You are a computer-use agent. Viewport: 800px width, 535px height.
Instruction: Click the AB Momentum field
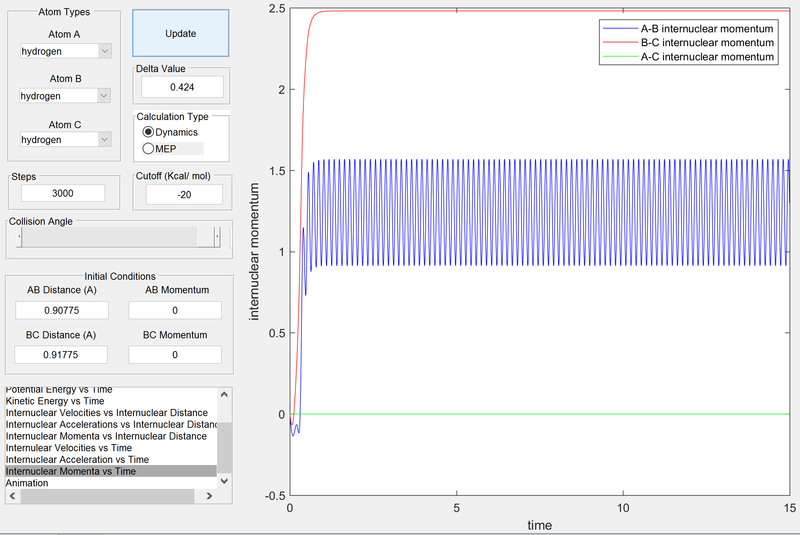click(x=175, y=310)
